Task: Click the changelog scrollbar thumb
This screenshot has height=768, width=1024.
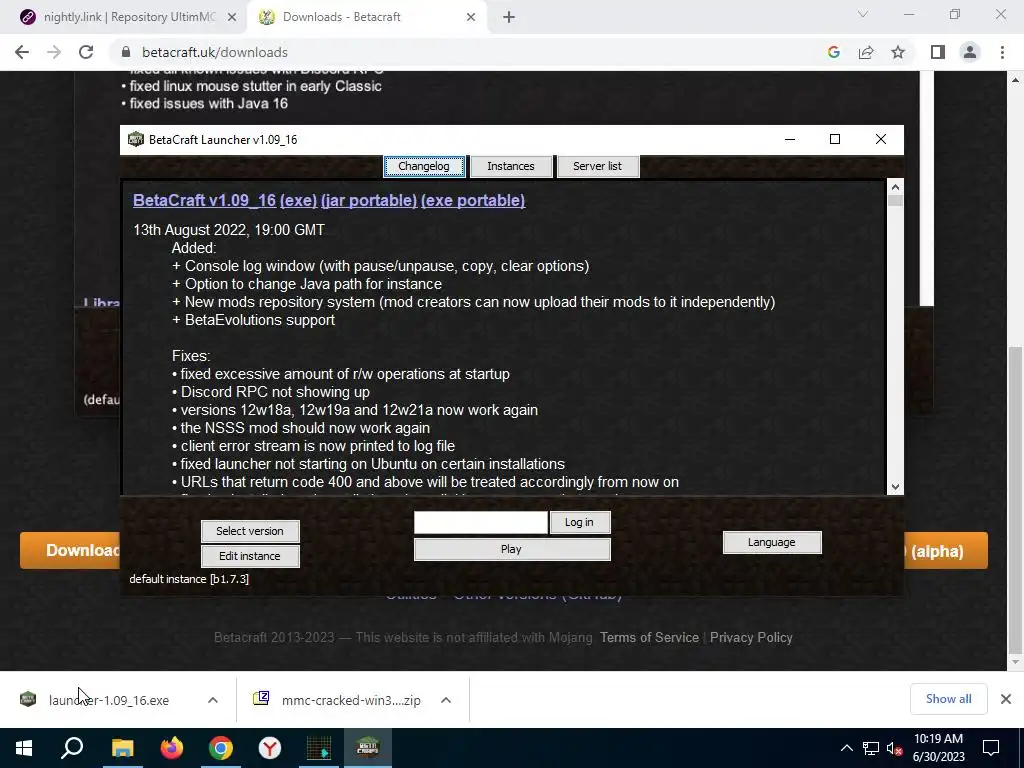Action: pos(895,200)
